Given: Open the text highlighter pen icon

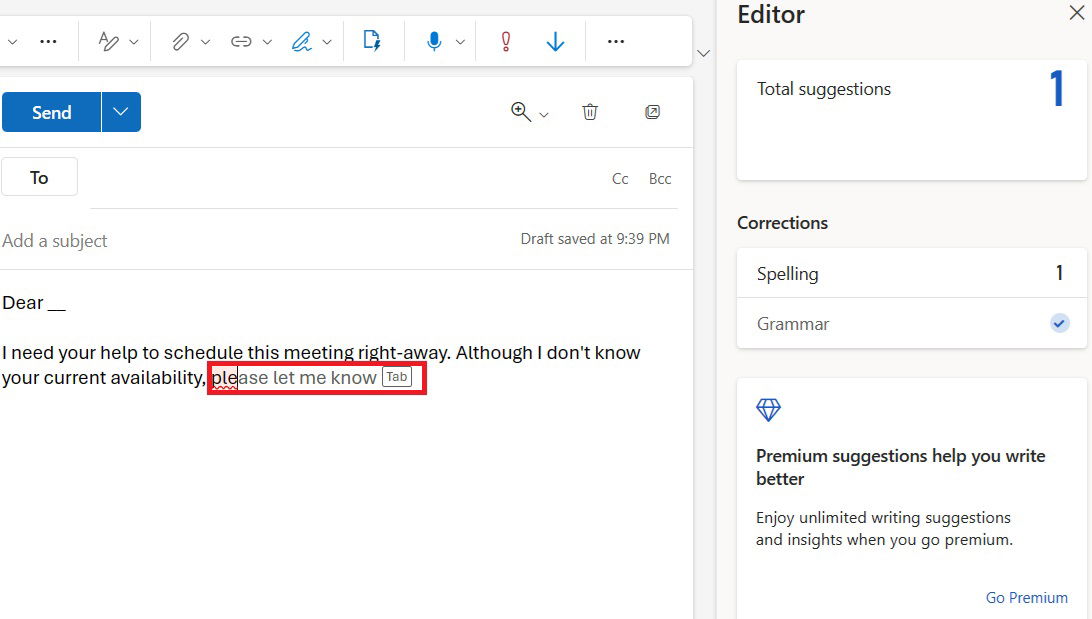Looking at the screenshot, I should (303, 41).
